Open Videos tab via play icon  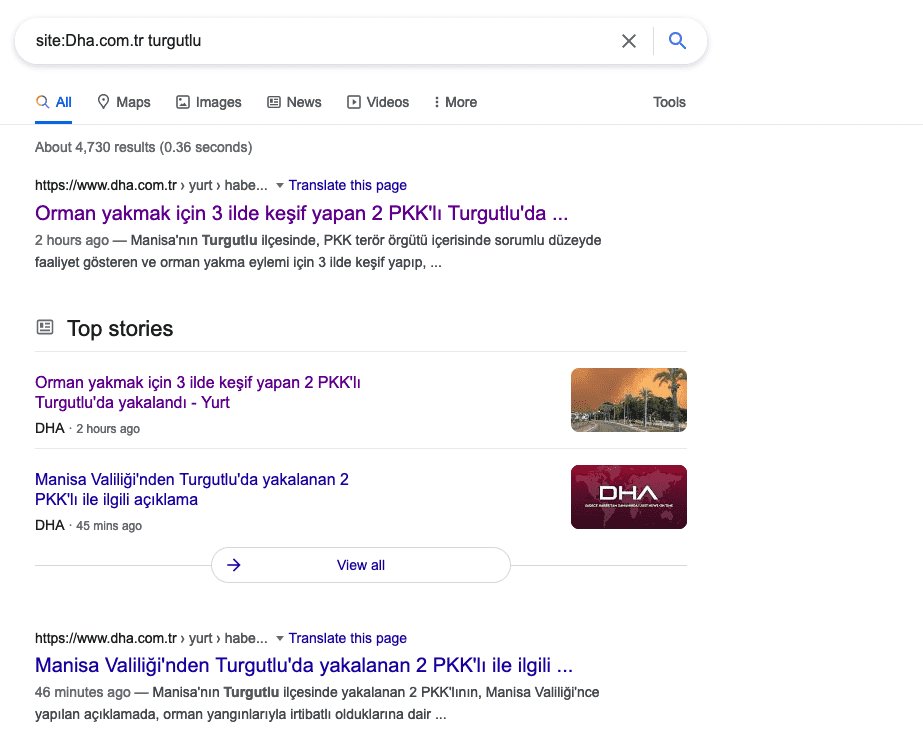pyautogui.click(x=354, y=102)
